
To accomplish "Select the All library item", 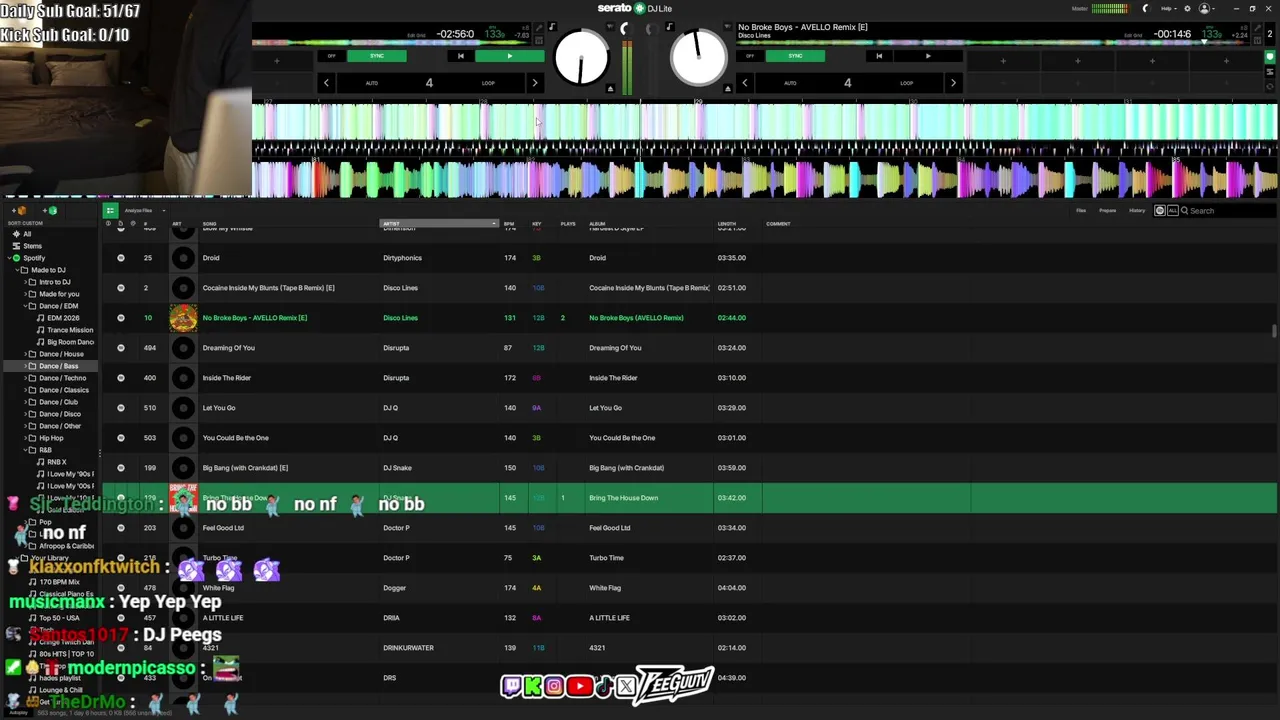I will click(27, 234).
